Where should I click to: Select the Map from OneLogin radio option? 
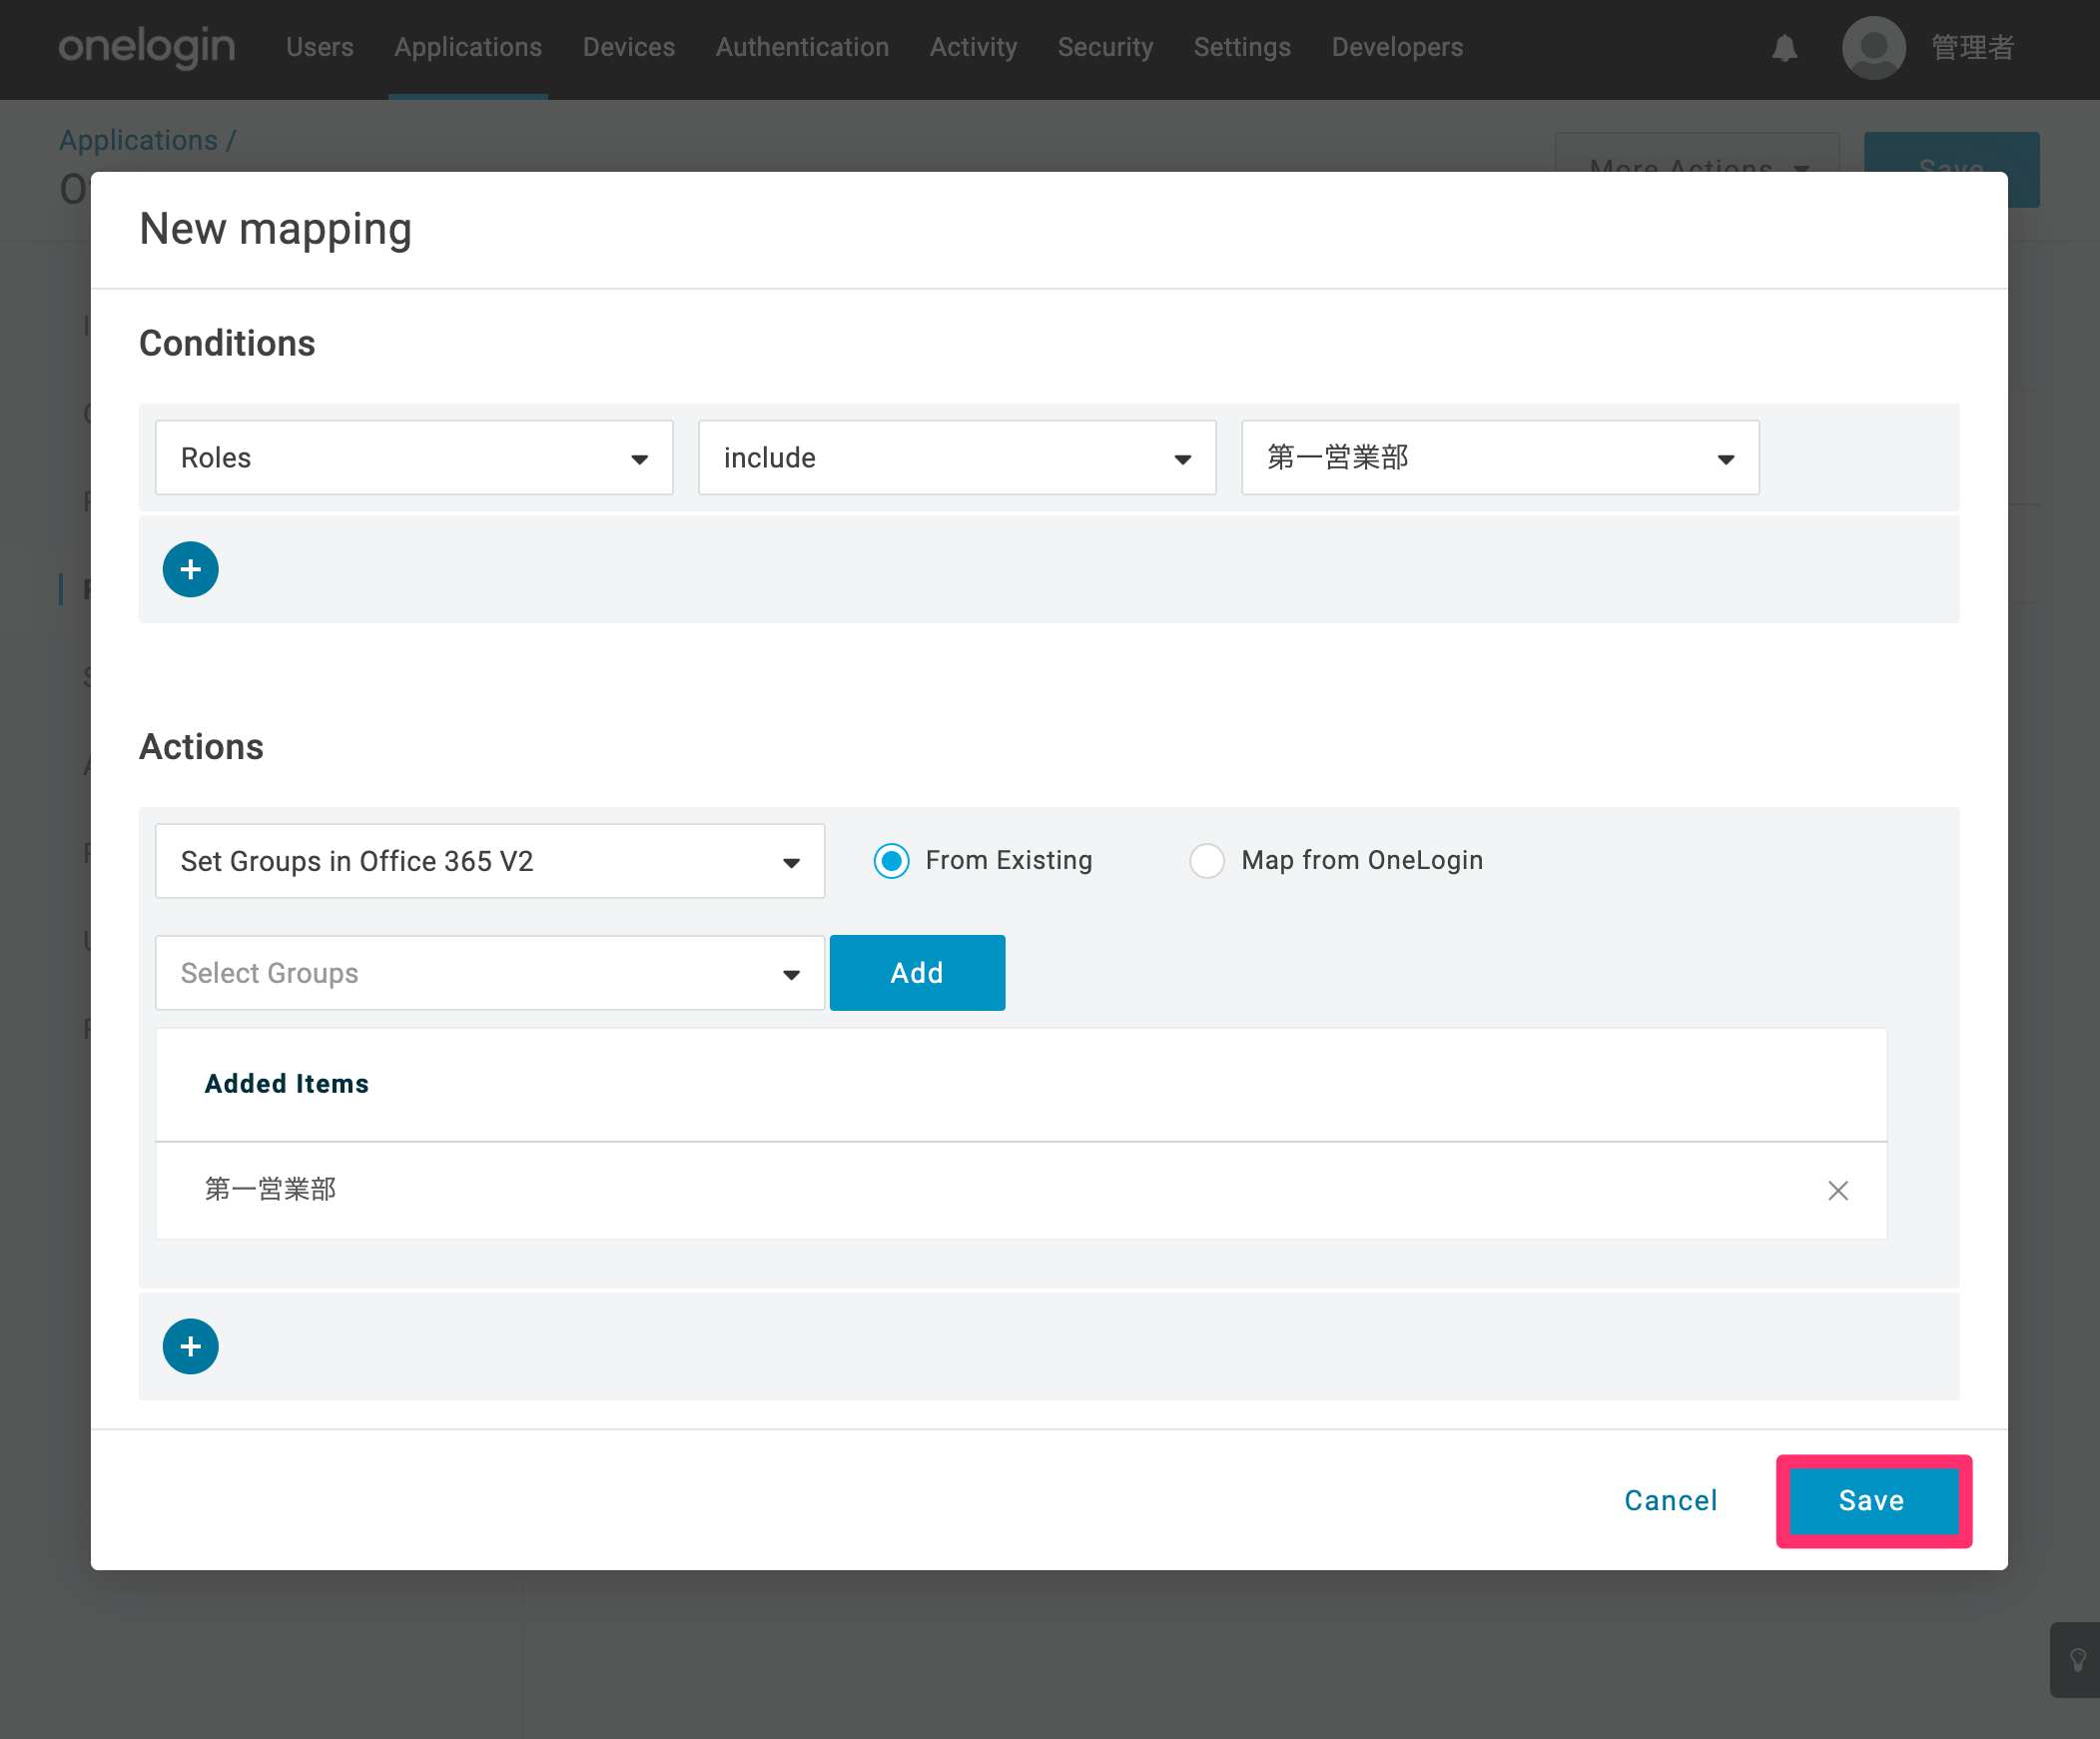(1207, 861)
